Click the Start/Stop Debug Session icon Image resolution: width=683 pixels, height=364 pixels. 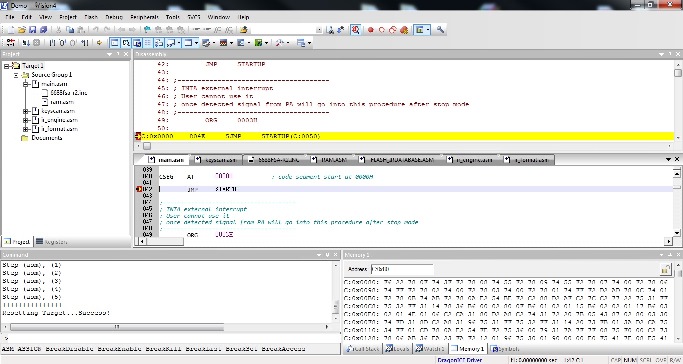[x=355, y=30]
